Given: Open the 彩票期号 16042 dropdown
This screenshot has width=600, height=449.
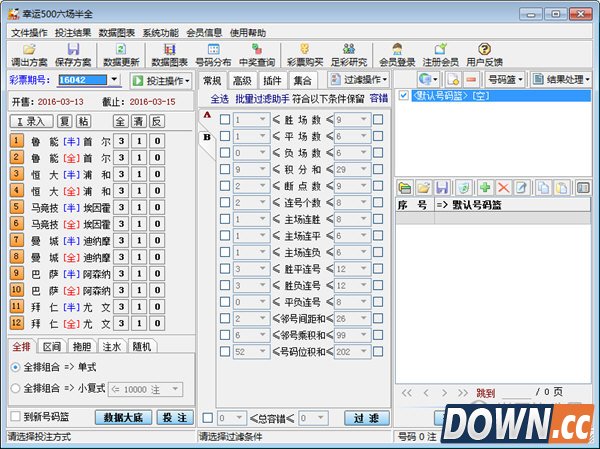Looking at the screenshot, I should click(x=114, y=80).
